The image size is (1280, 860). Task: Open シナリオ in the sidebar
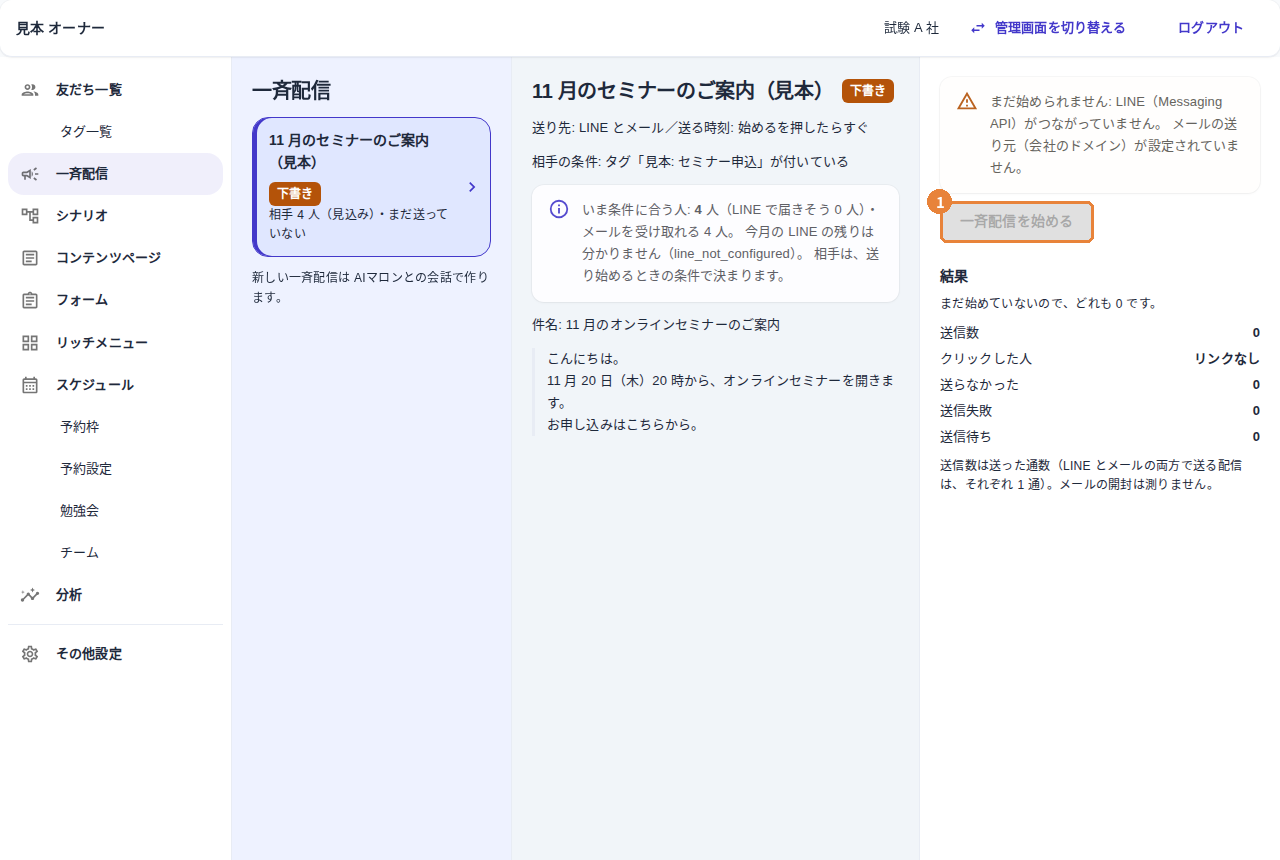[x=115, y=216]
